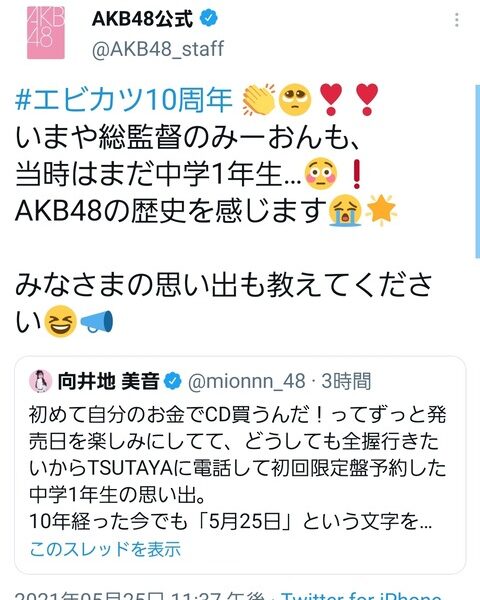Open the @AKB48_staff handle
The height and width of the screenshot is (600, 480).
click(158, 49)
